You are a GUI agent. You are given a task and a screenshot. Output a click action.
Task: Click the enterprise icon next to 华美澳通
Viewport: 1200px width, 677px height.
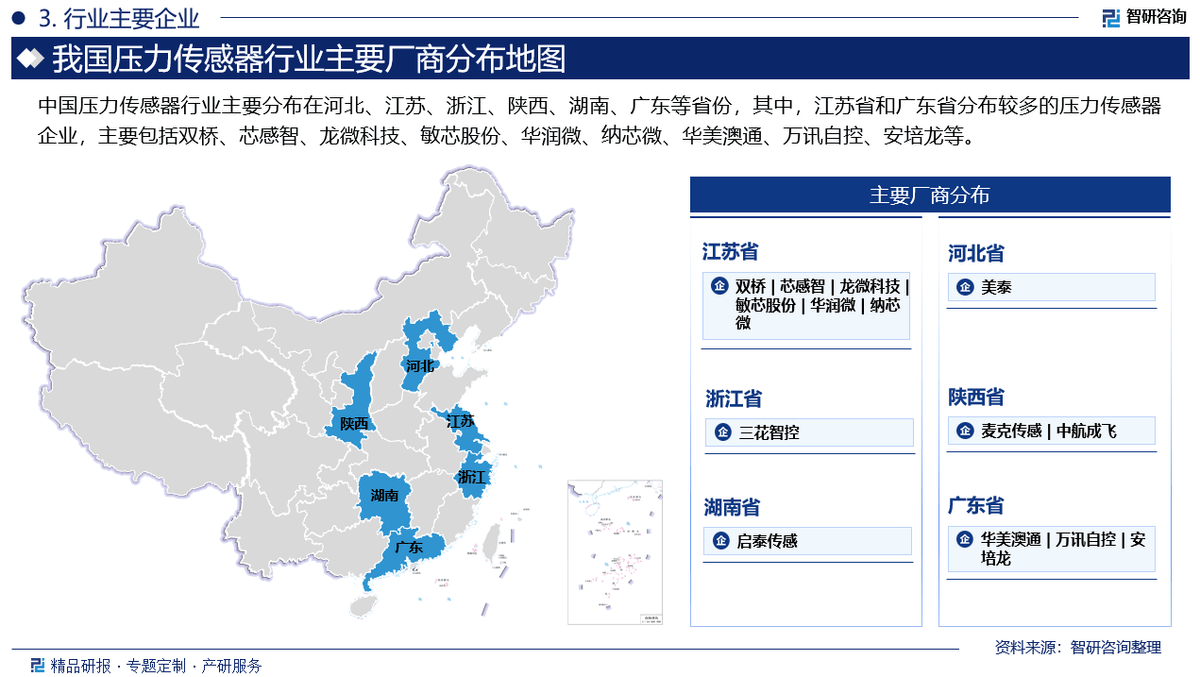point(965,540)
